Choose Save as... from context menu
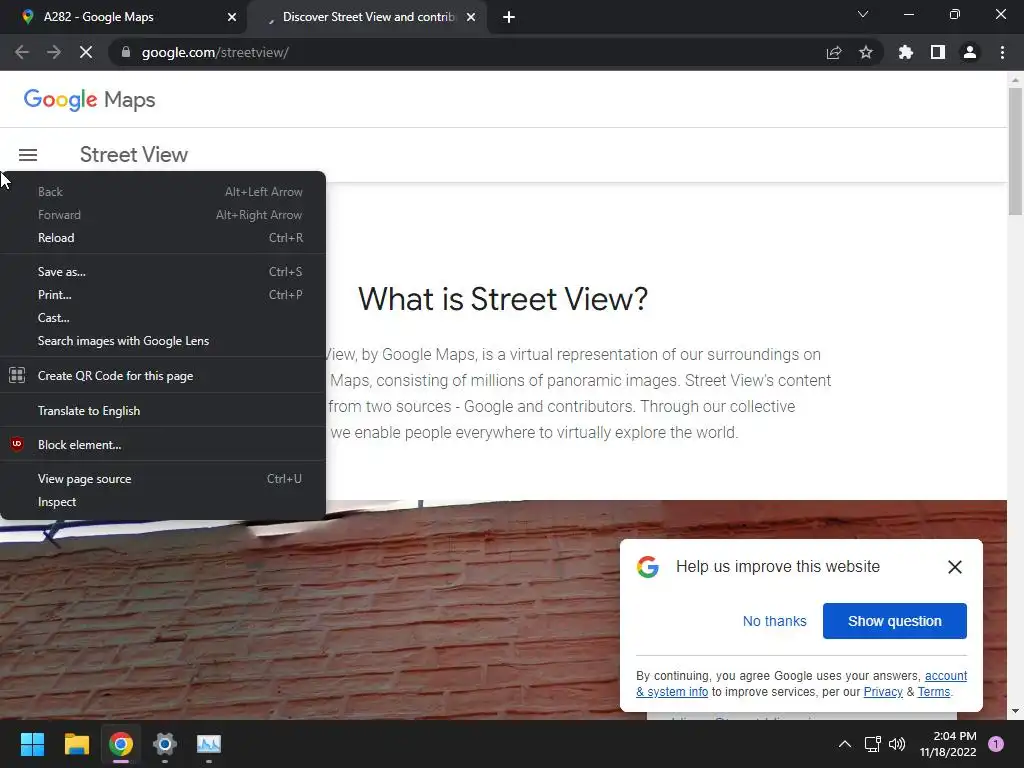The height and width of the screenshot is (768, 1024). [x=163, y=272]
